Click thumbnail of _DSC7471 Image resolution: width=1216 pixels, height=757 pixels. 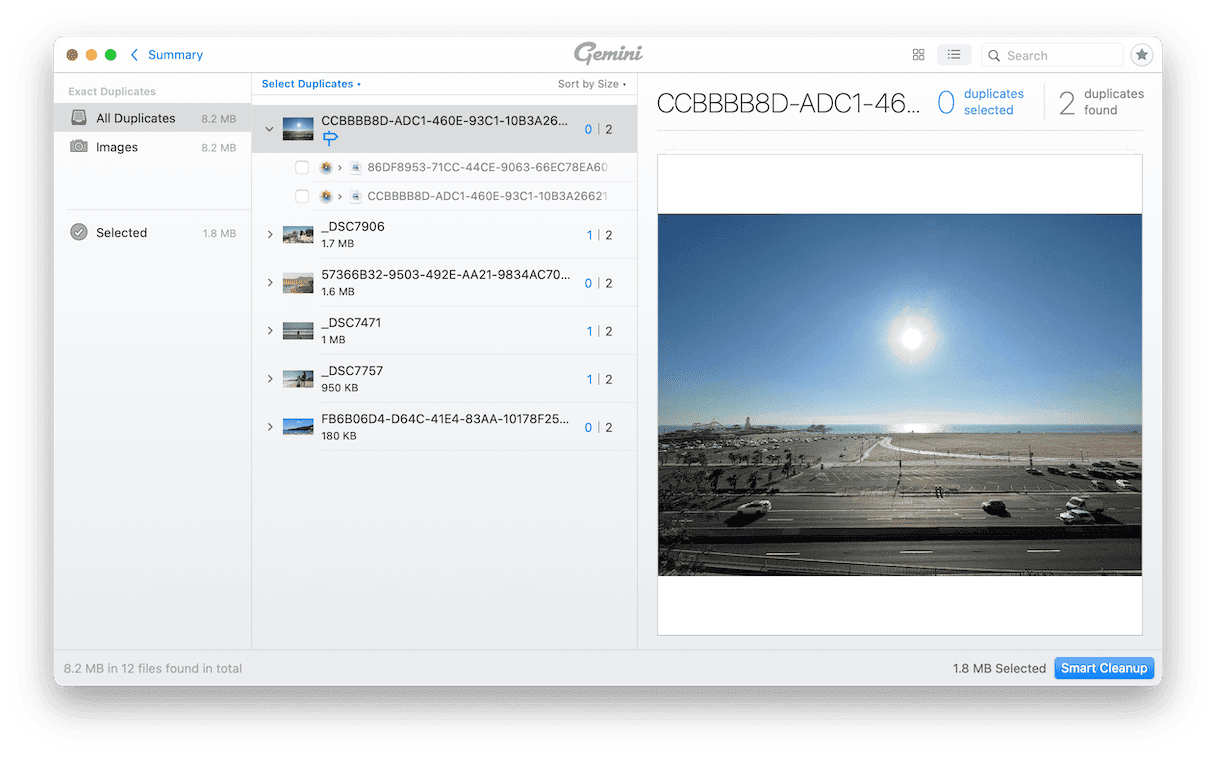[298, 331]
